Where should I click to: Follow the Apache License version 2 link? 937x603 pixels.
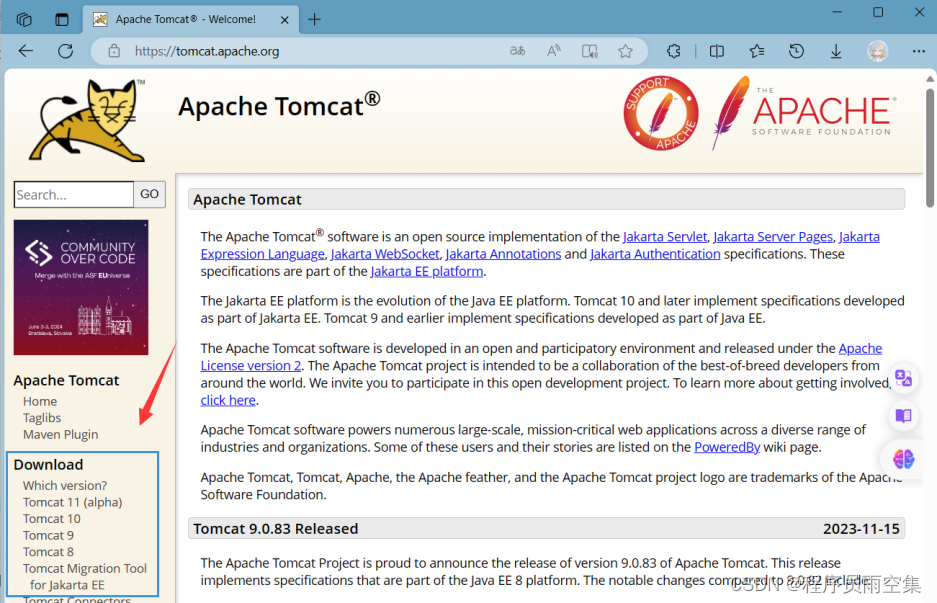[x=251, y=366]
